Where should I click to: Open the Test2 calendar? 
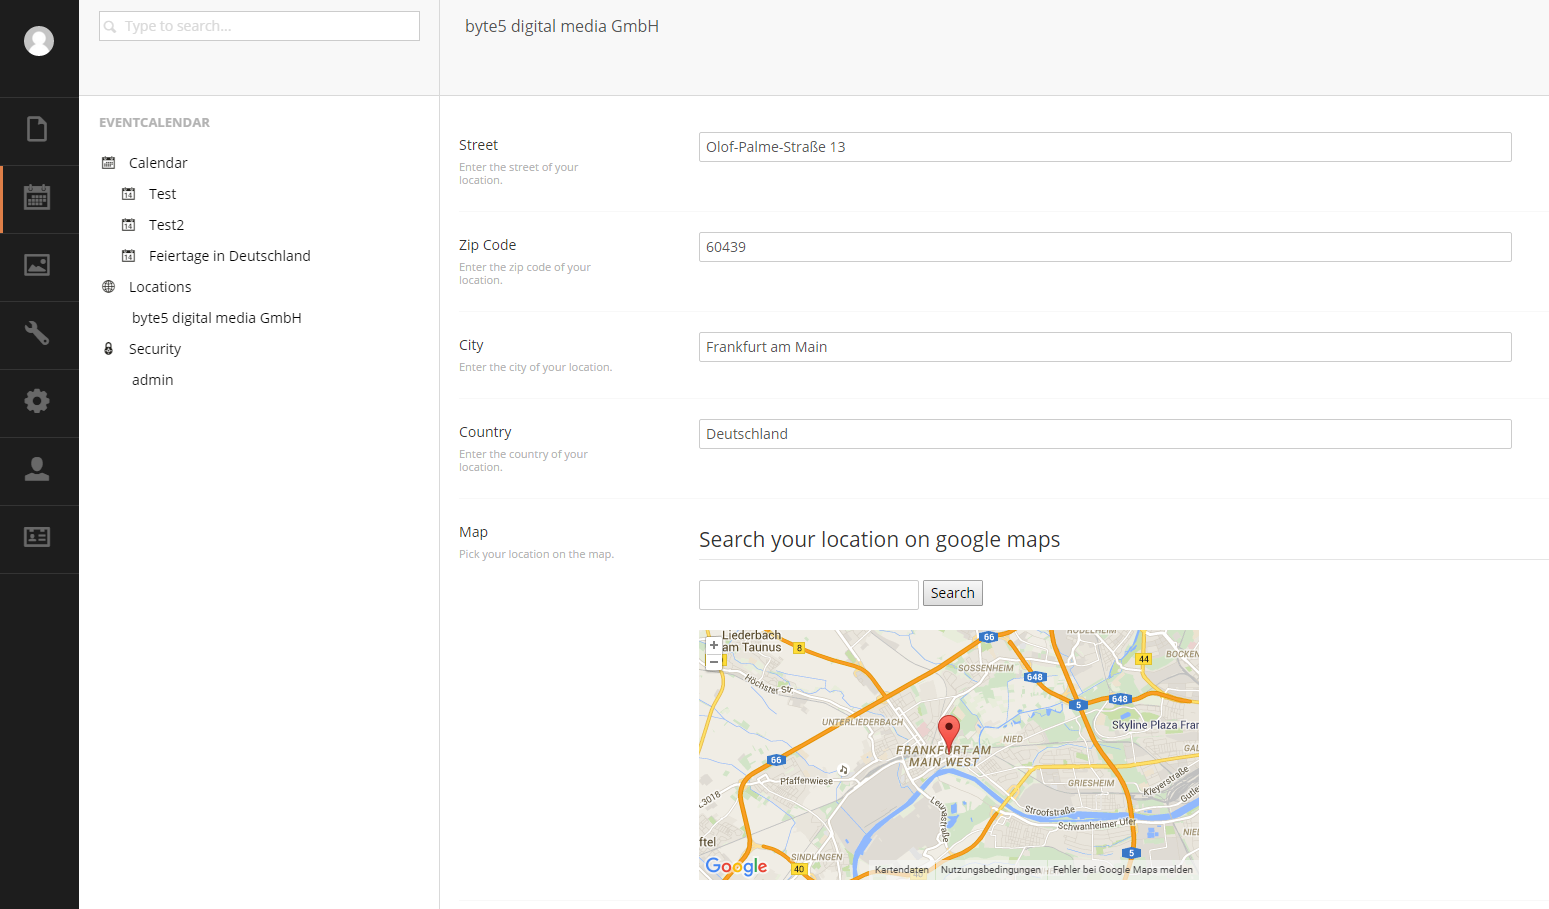tap(167, 225)
